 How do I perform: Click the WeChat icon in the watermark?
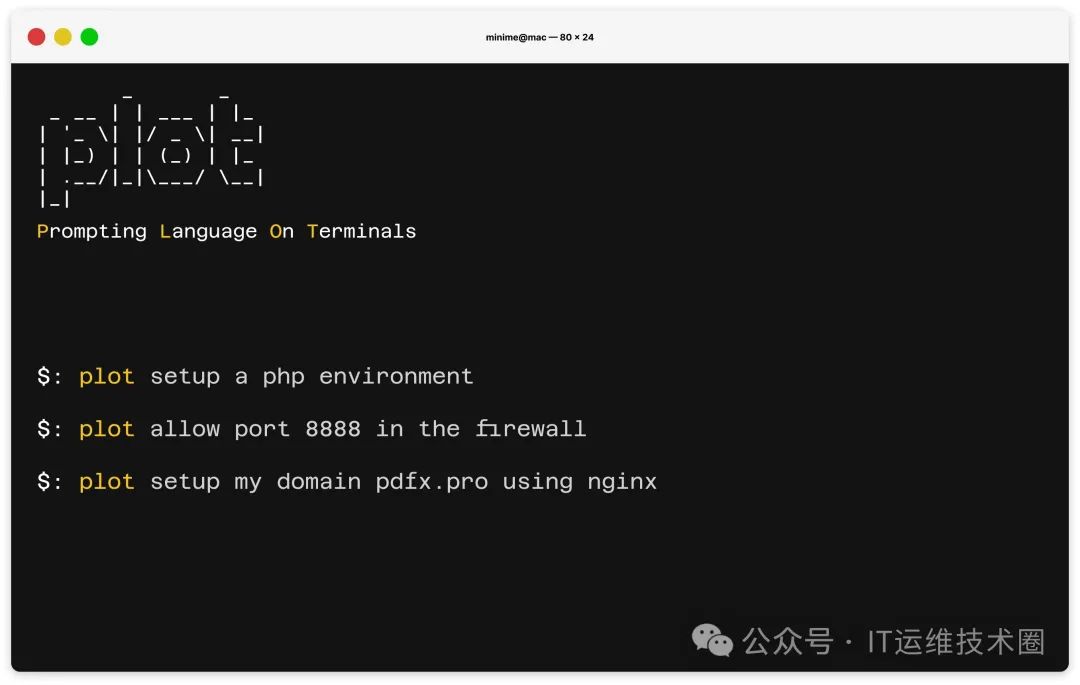[x=712, y=640]
